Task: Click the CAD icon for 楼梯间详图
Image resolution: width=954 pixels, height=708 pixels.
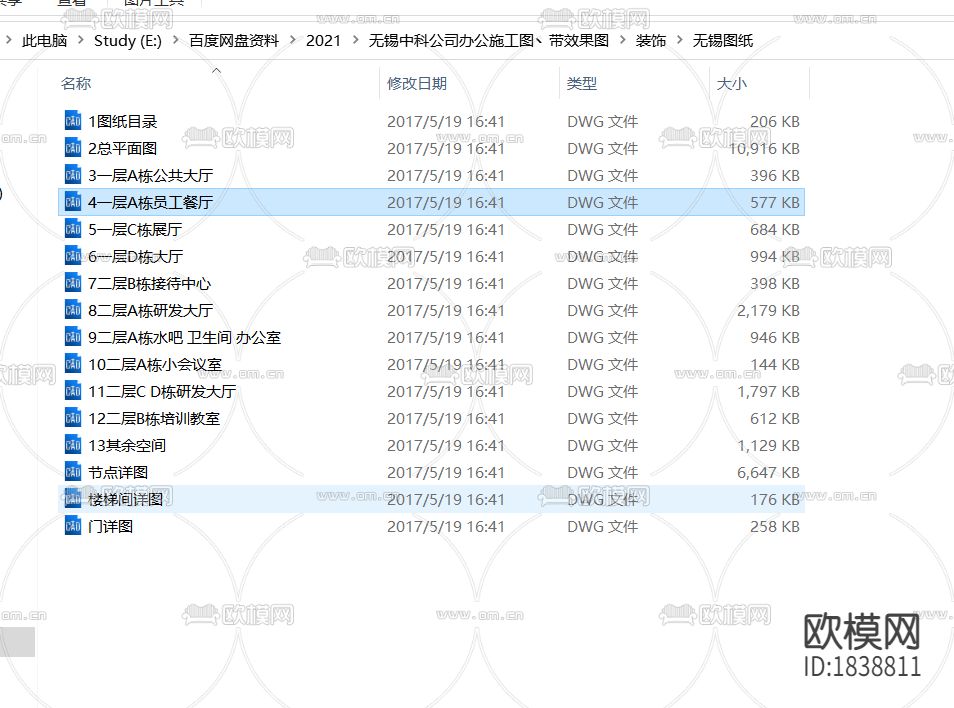Action: pos(71,499)
